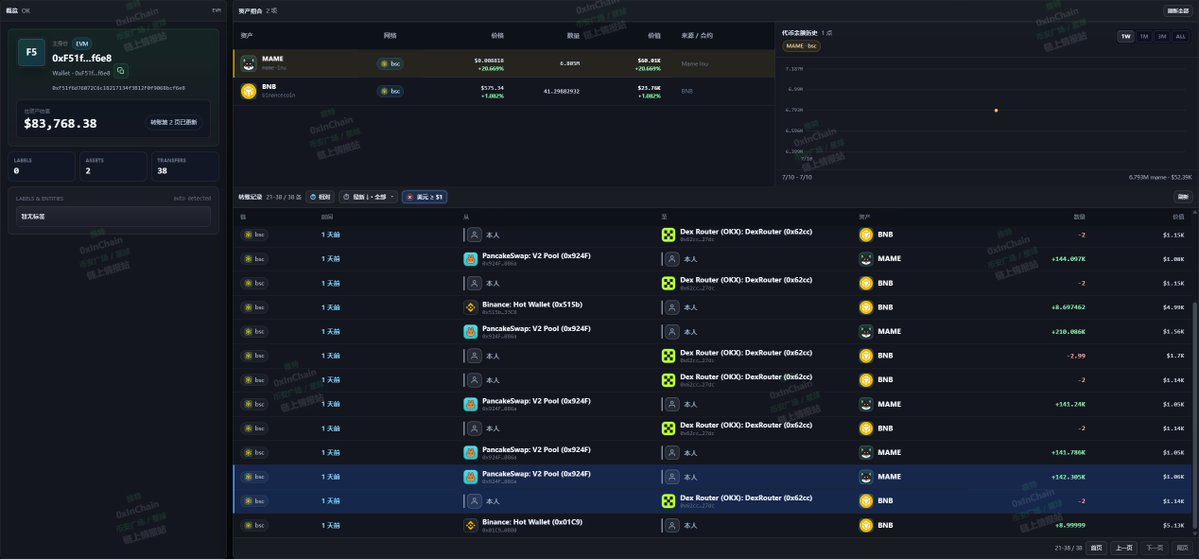Click the MAME token icon in assets table
This screenshot has width=1199, height=559.
[x=248, y=63]
